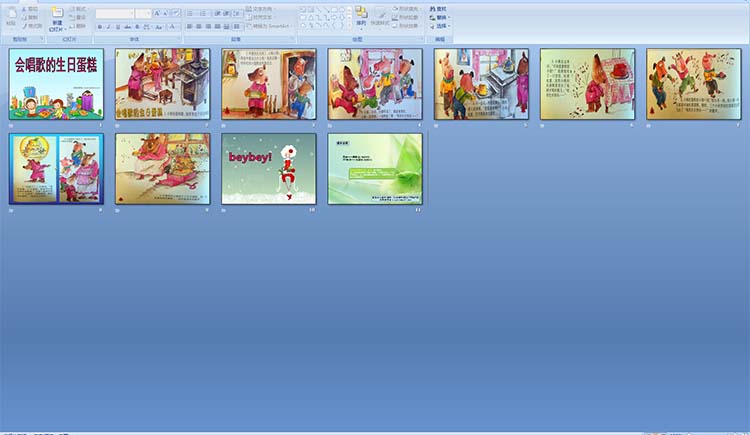The height and width of the screenshot is (435, 750).
Task: Select slide 3 thumbnail in the sorter
Action: (269, 84)
